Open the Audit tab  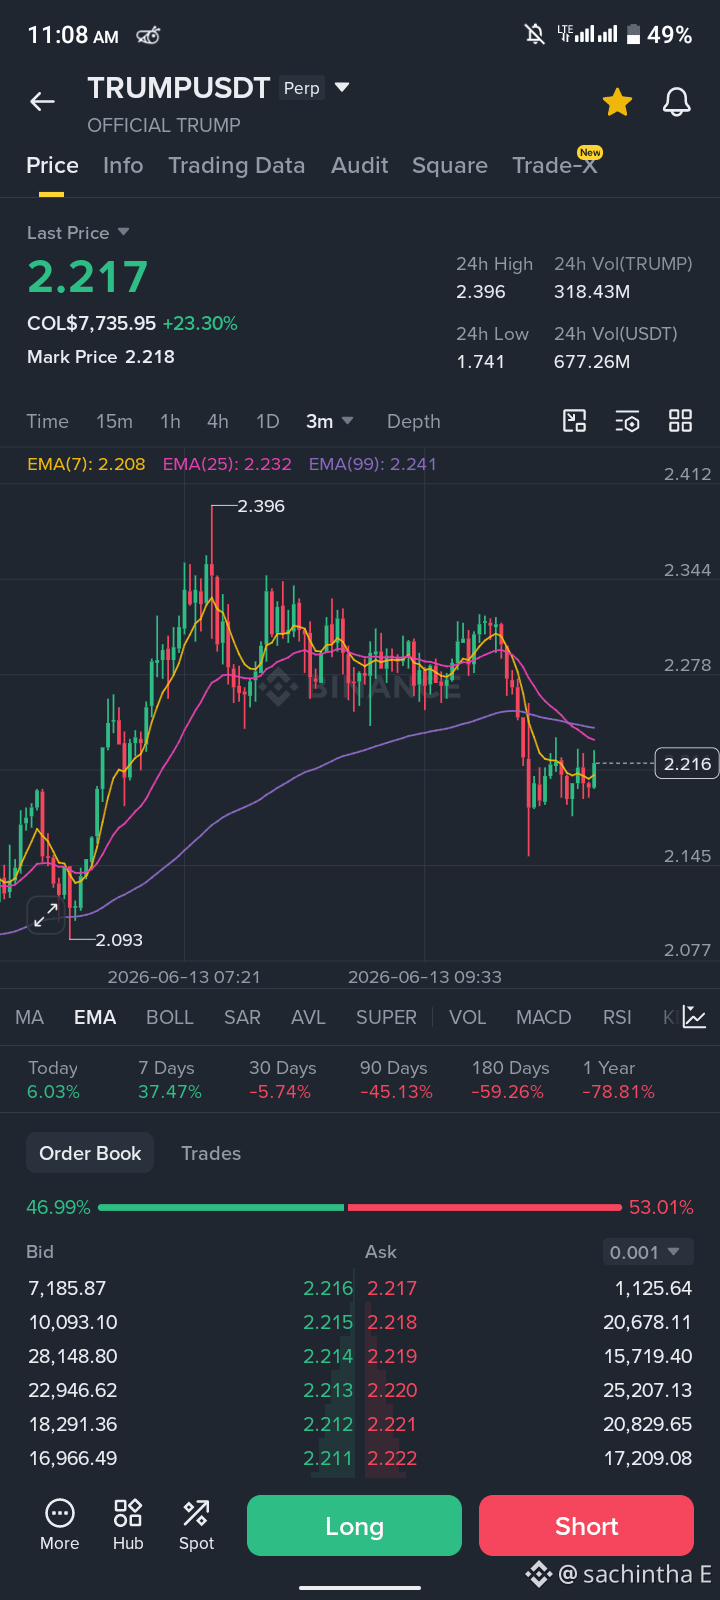pos(359,165)
